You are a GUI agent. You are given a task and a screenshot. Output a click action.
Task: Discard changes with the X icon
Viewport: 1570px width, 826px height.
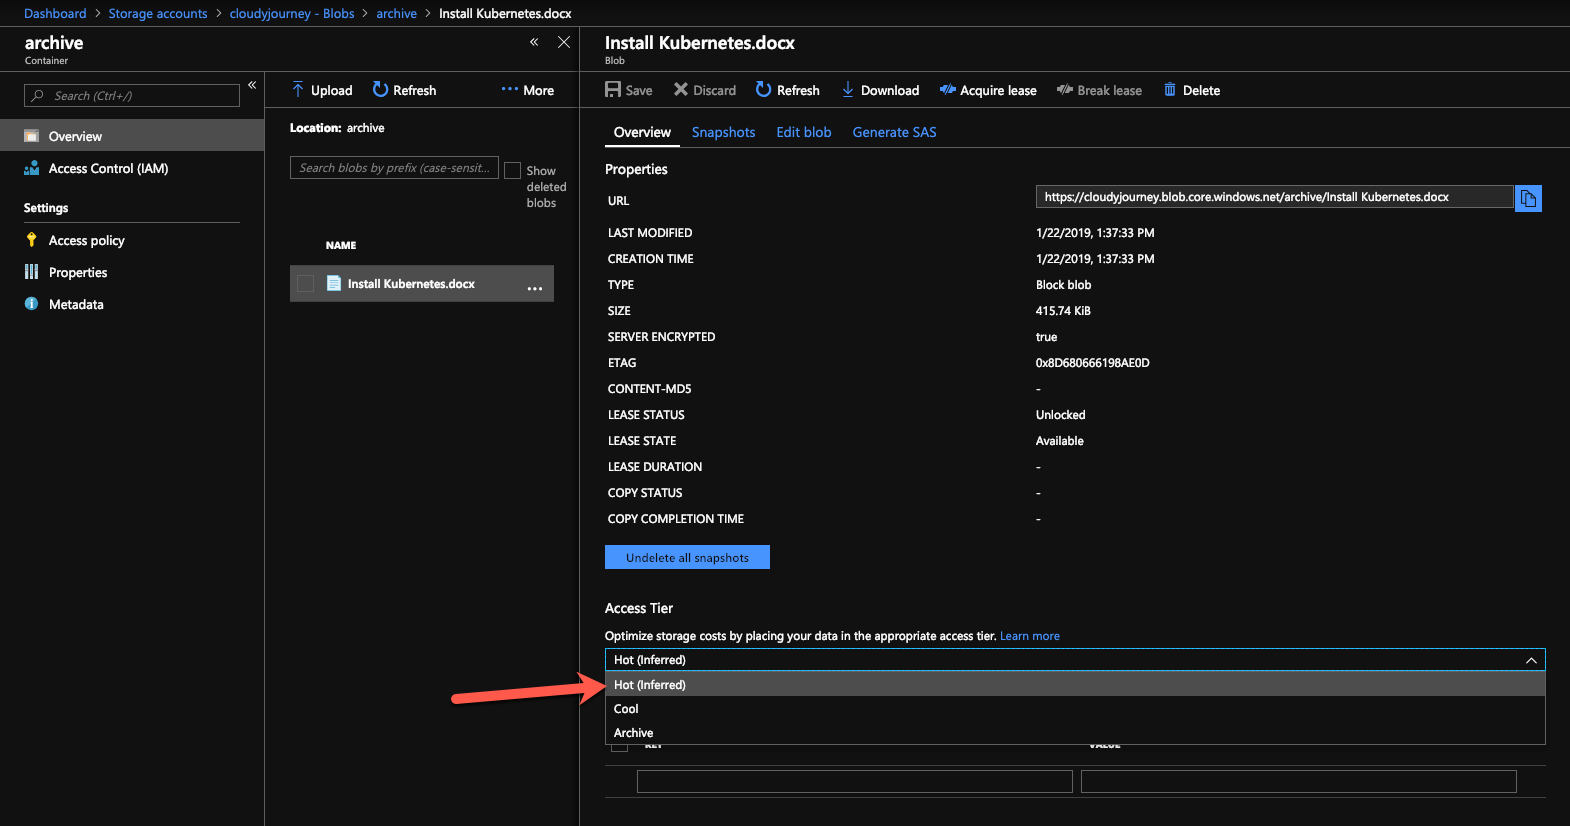(x=681, y=90)
